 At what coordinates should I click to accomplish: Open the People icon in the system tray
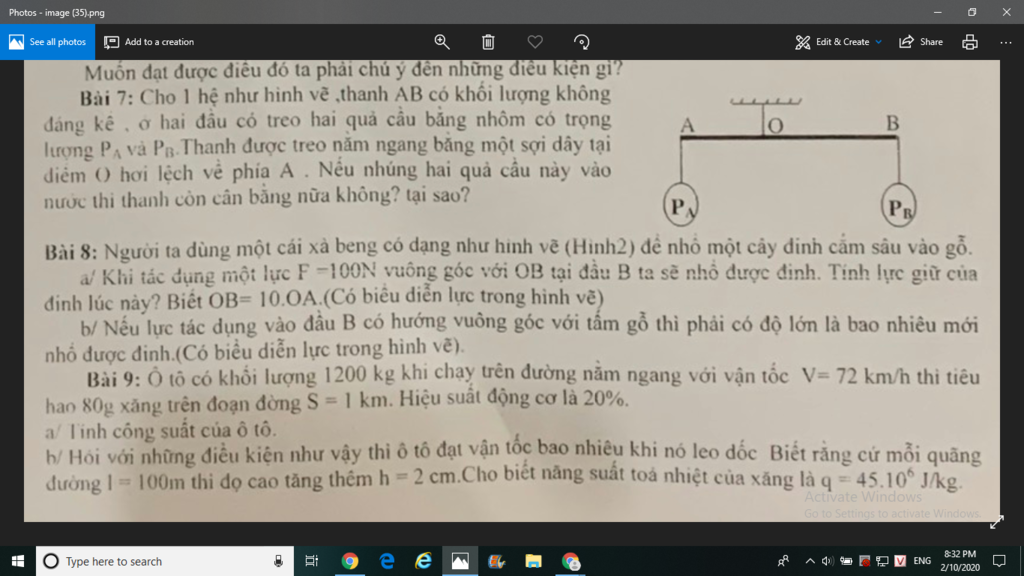(783, 561)
